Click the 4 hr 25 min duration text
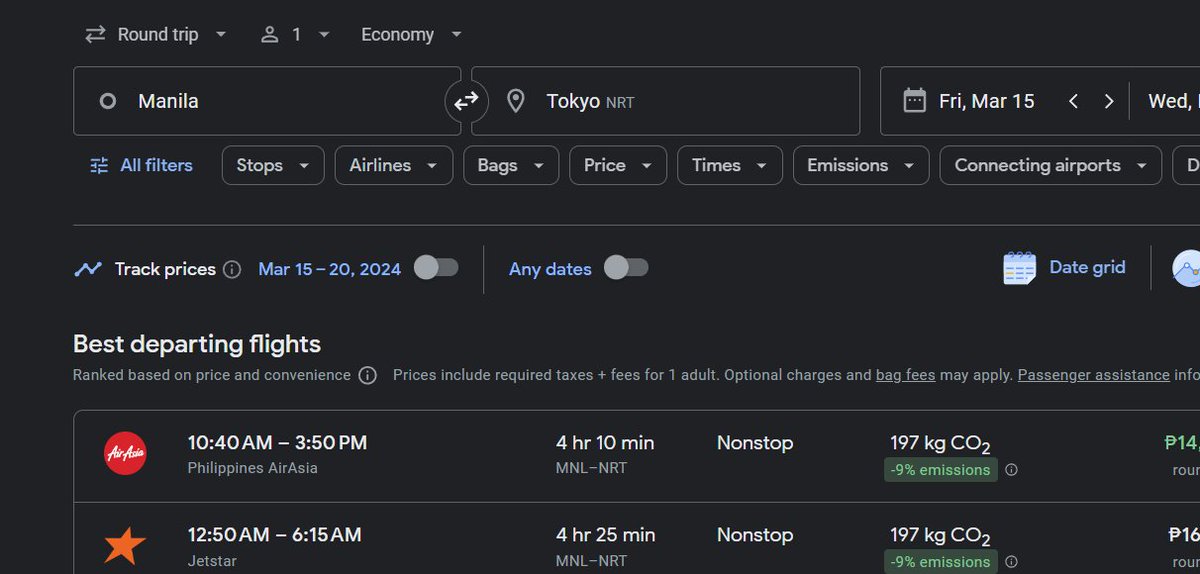 605,535
